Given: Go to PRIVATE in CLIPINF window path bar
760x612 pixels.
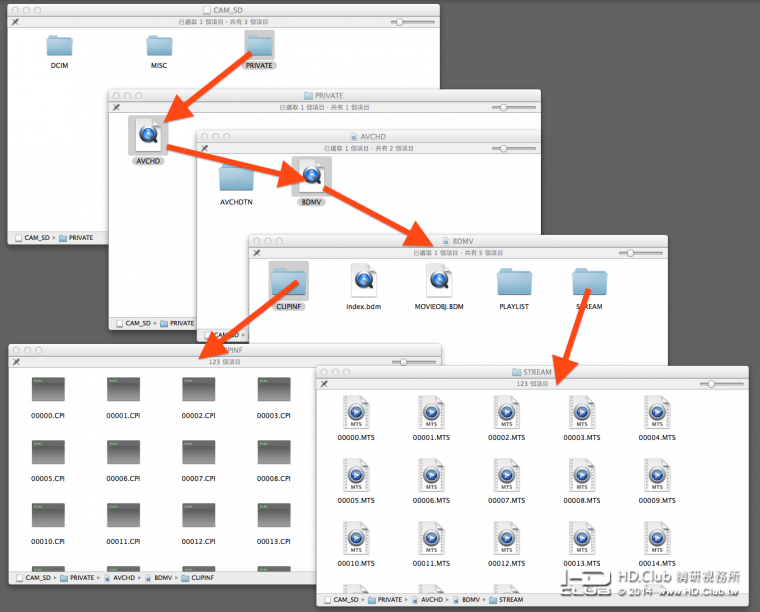Looking at the screenshot, I should coord(78,578).
